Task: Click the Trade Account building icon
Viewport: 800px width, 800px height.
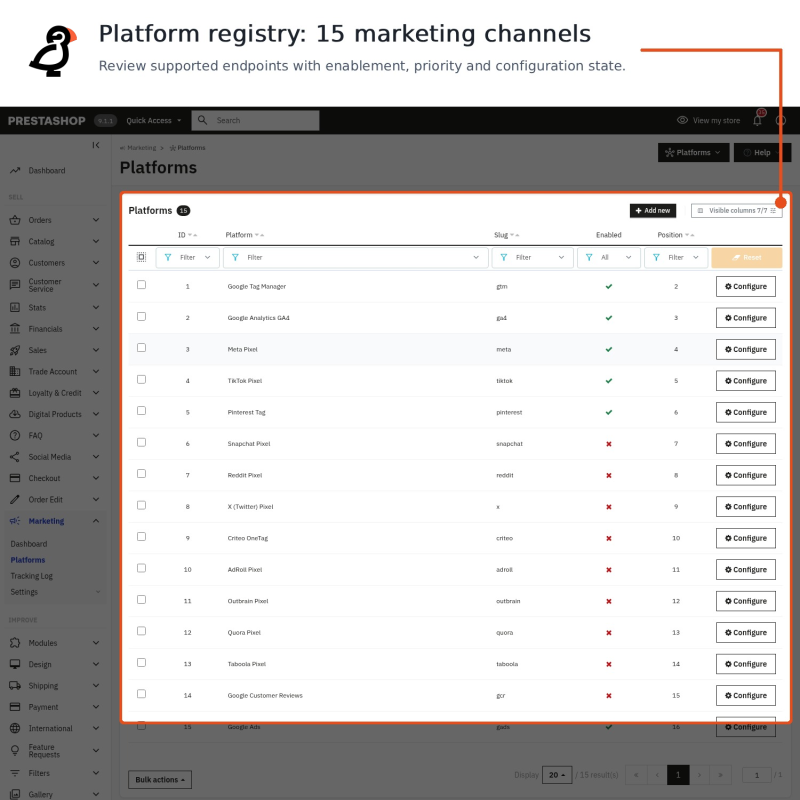Action: pos(15,371)
